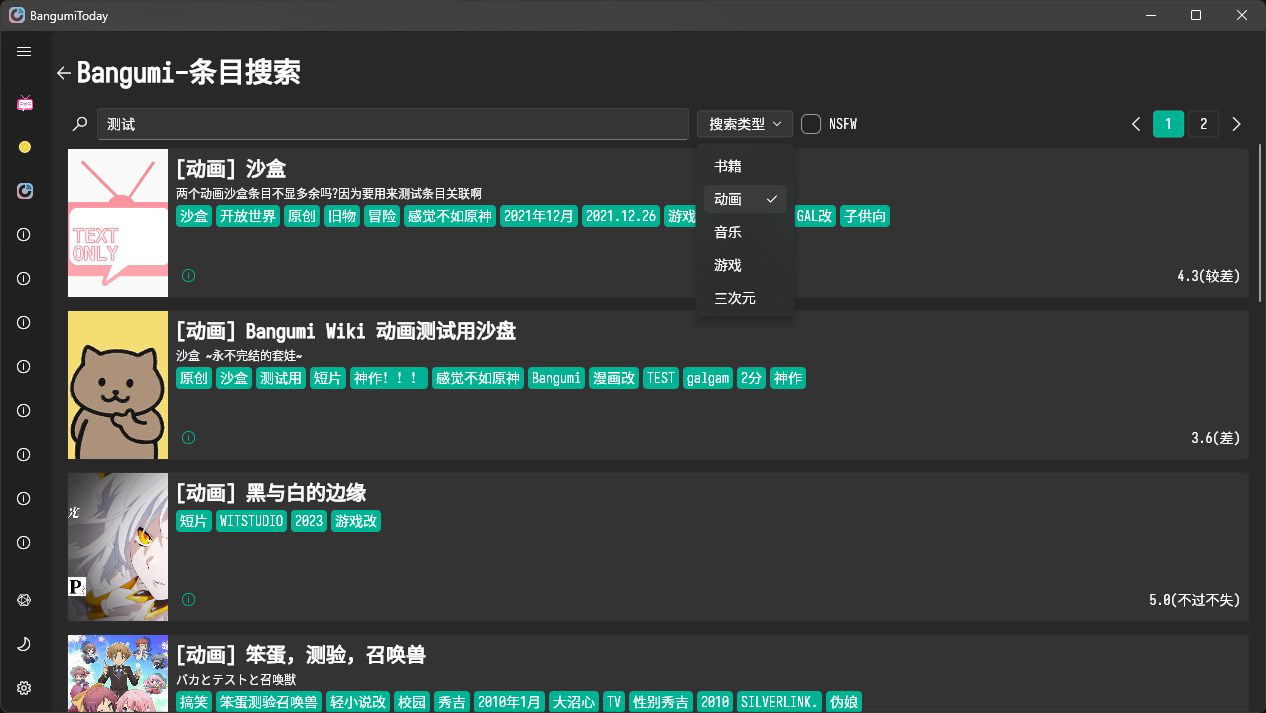Go to results page 2
The height and width of the screenshot is (713, 1266).
[x=1203, y=124]
